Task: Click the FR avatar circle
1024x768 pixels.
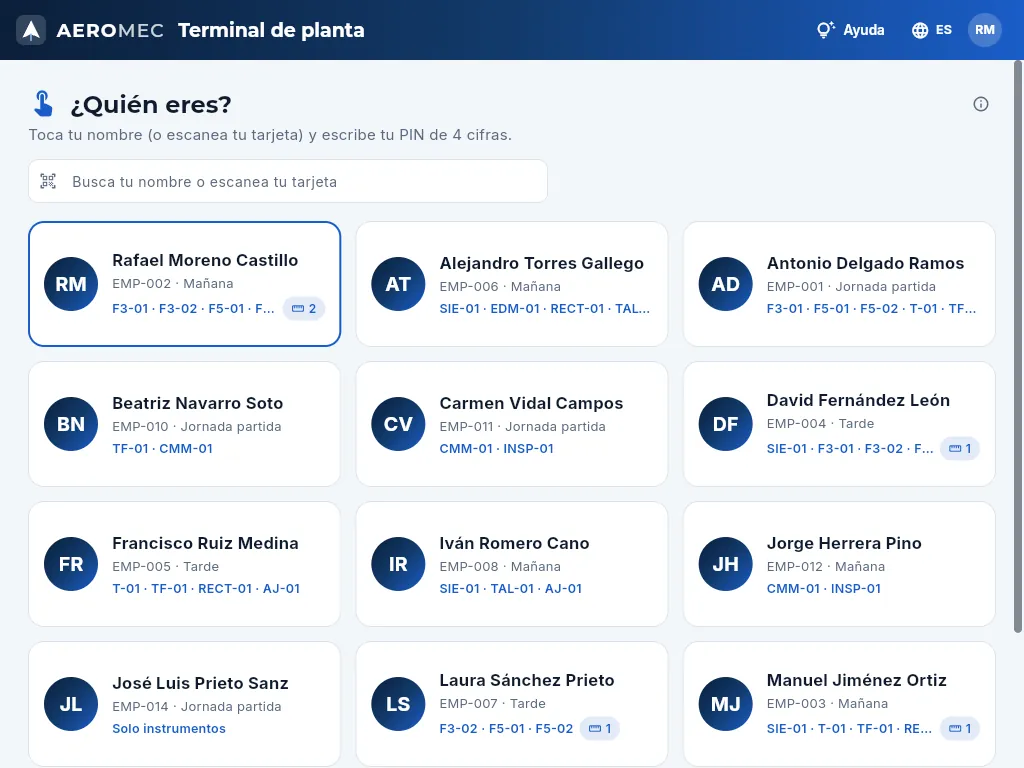Action: 71,564
